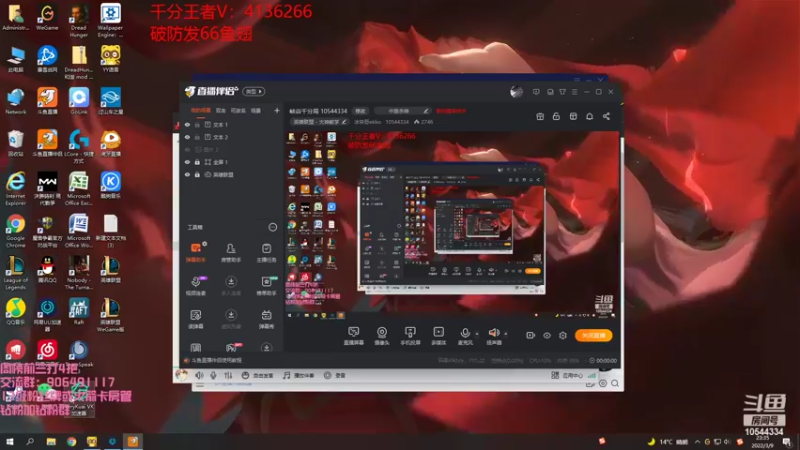The height and width of the screenshot is (450, 800).
Task: Click the gift box icon in header
Action: pyautogui.click(x=540, y=116)
